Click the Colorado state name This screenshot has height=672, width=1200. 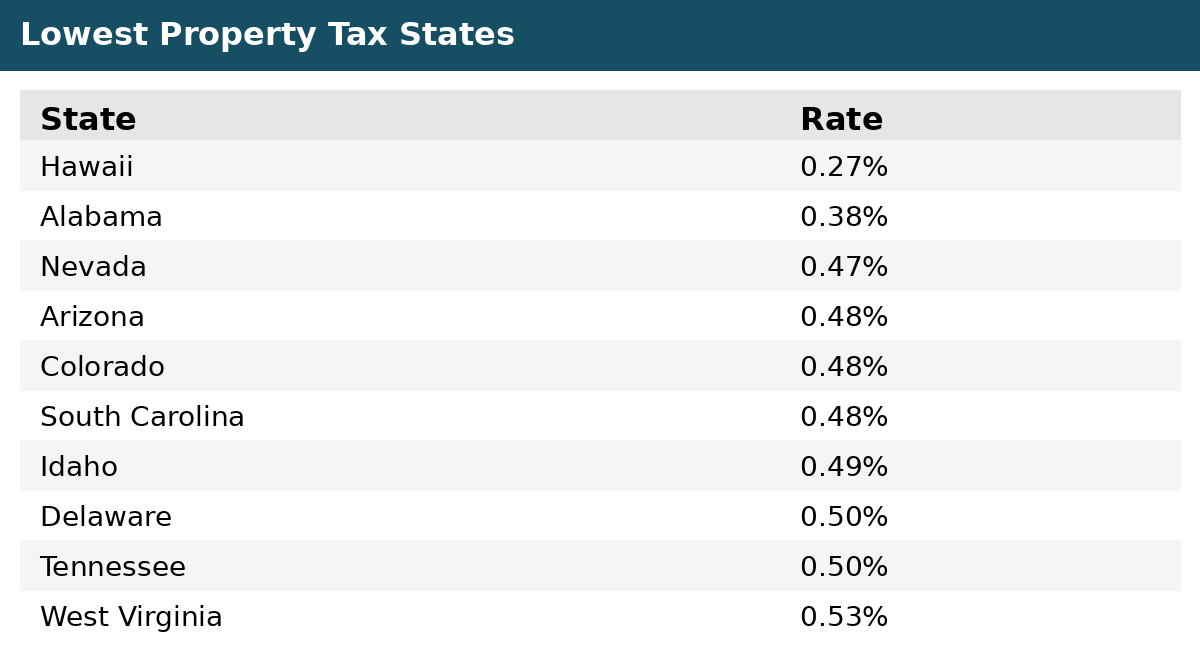pos(102,367)
